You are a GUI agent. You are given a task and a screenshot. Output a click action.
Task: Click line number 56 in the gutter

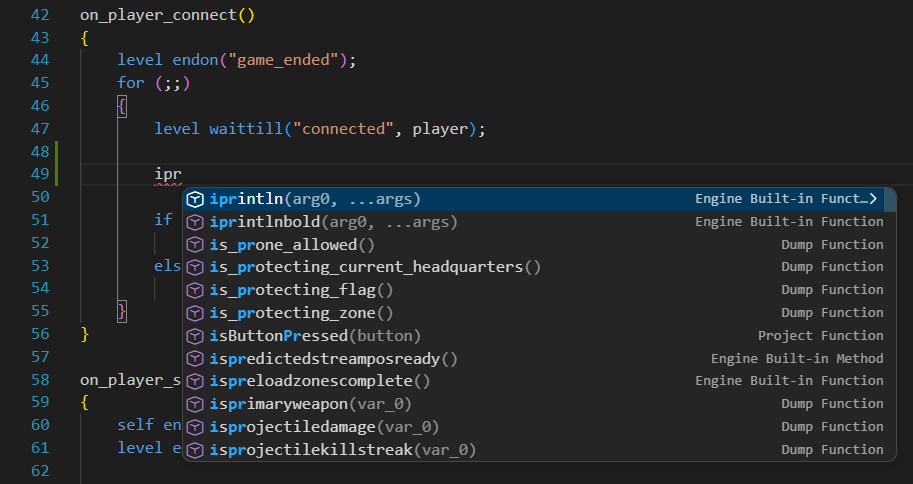[40, 334]
